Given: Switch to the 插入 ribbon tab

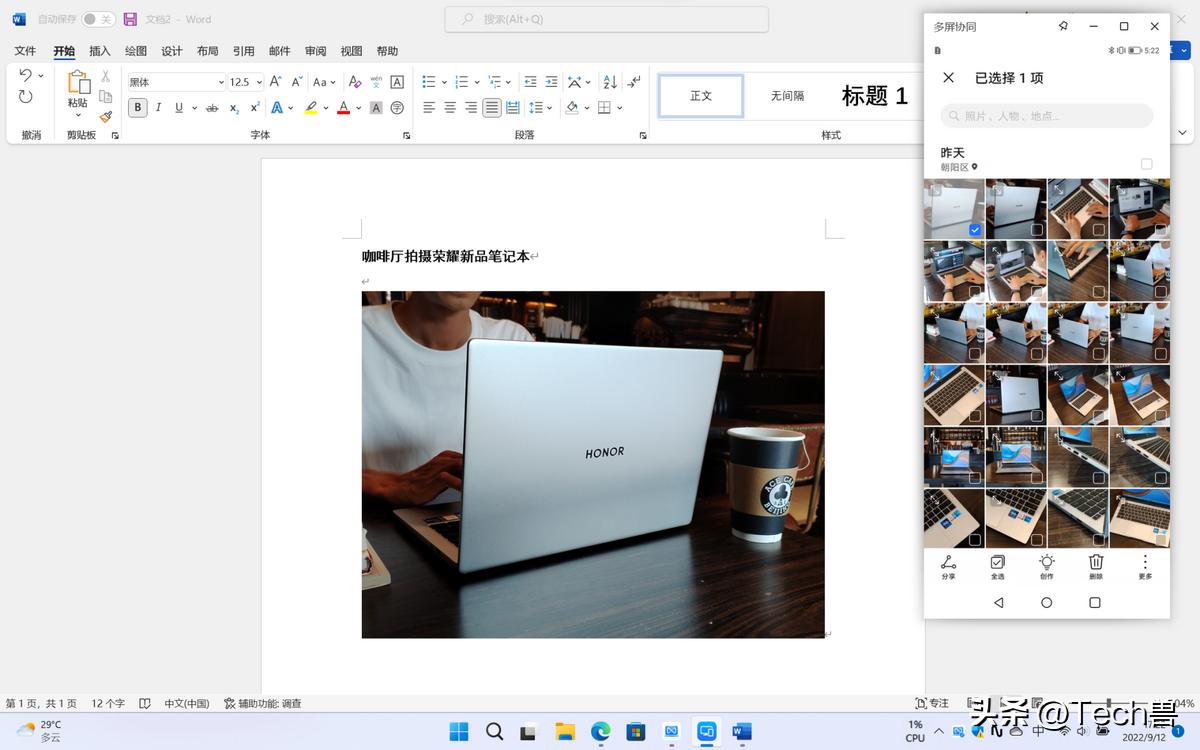Looking at the screenshot, I should (99, 51).
